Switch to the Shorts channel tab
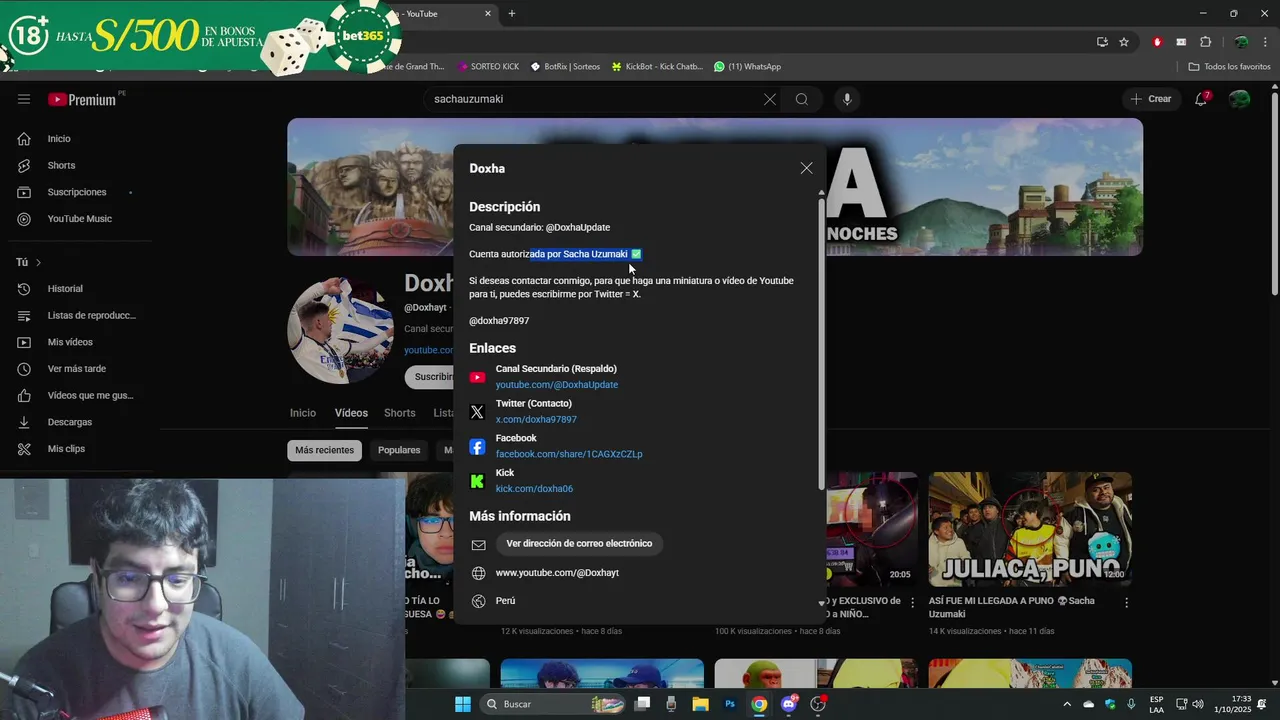Viewport: 1280px width, 720px height. (x=399, y=413)
